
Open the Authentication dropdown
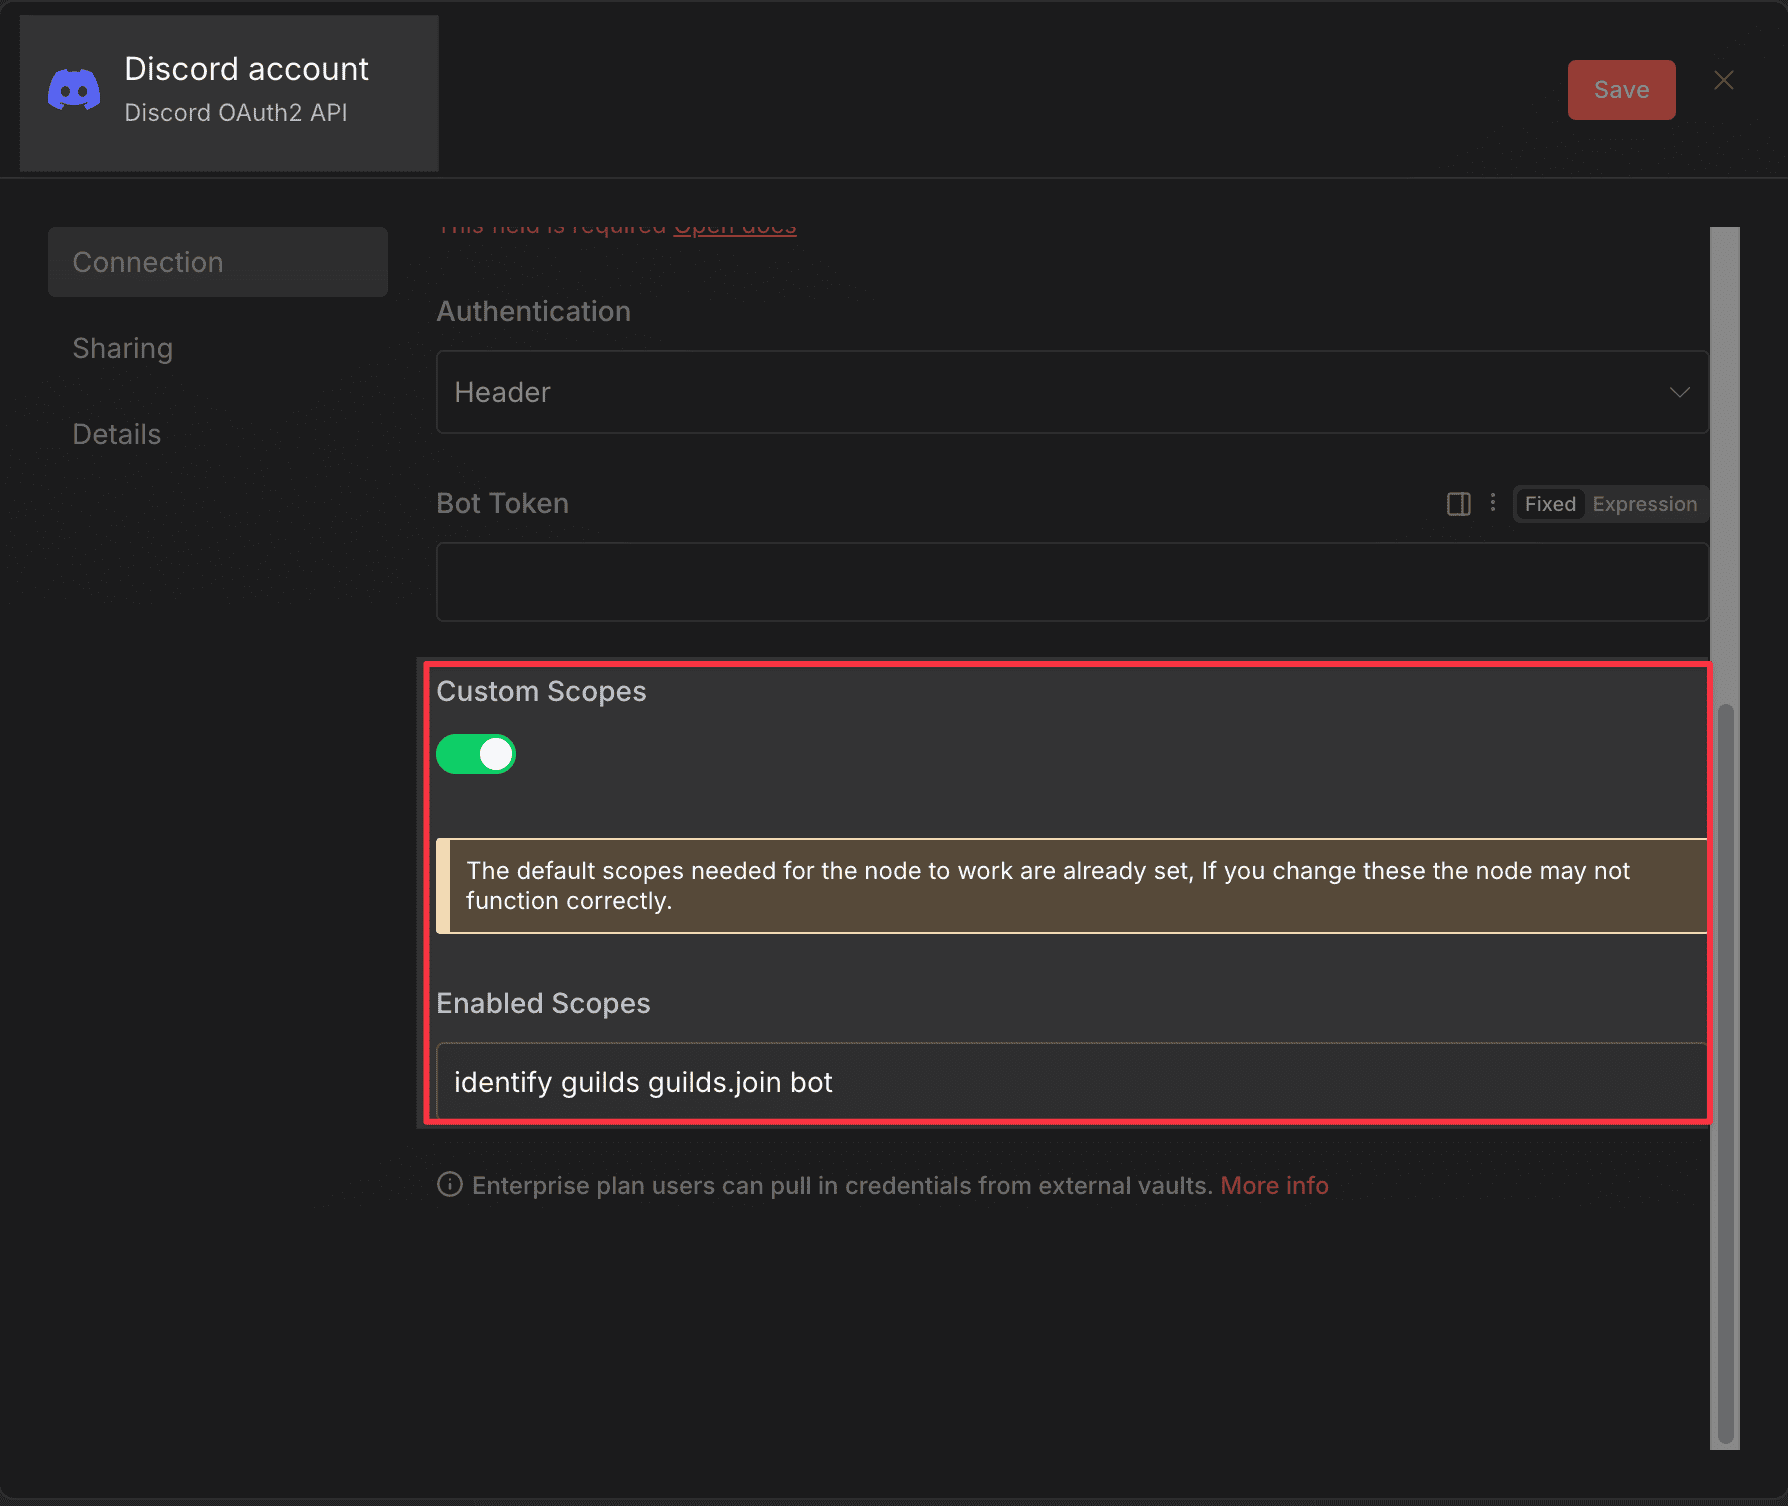coord(1070,392)
